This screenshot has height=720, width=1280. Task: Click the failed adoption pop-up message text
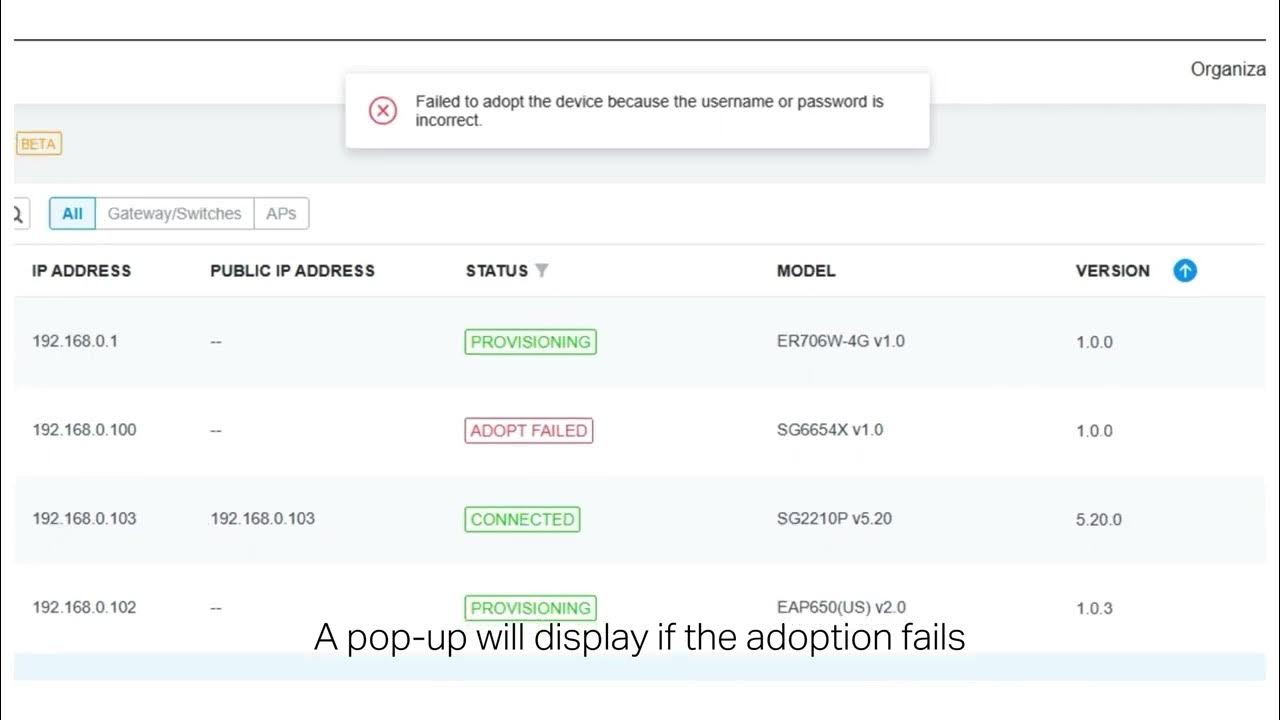coord(649,111)
